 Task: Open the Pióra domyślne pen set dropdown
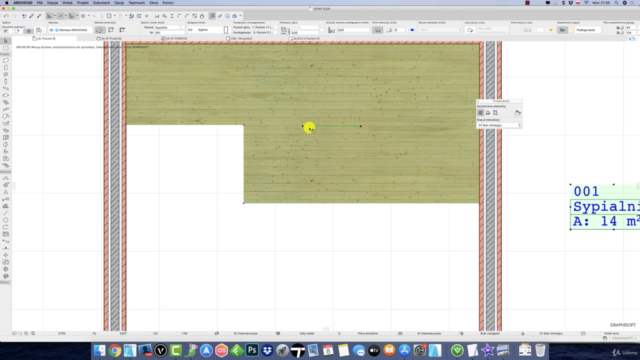(368, 333)
